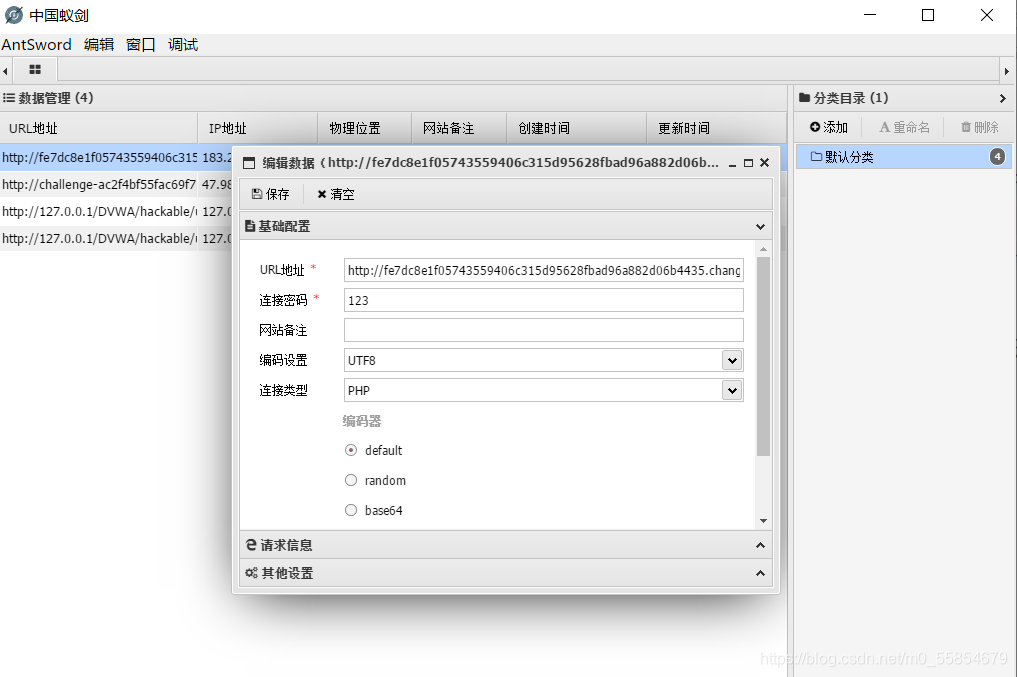The width and height of the screenshot is (1017, 677).
Task: Open the 连接类型 PHP dropdown
Action: 732,390
